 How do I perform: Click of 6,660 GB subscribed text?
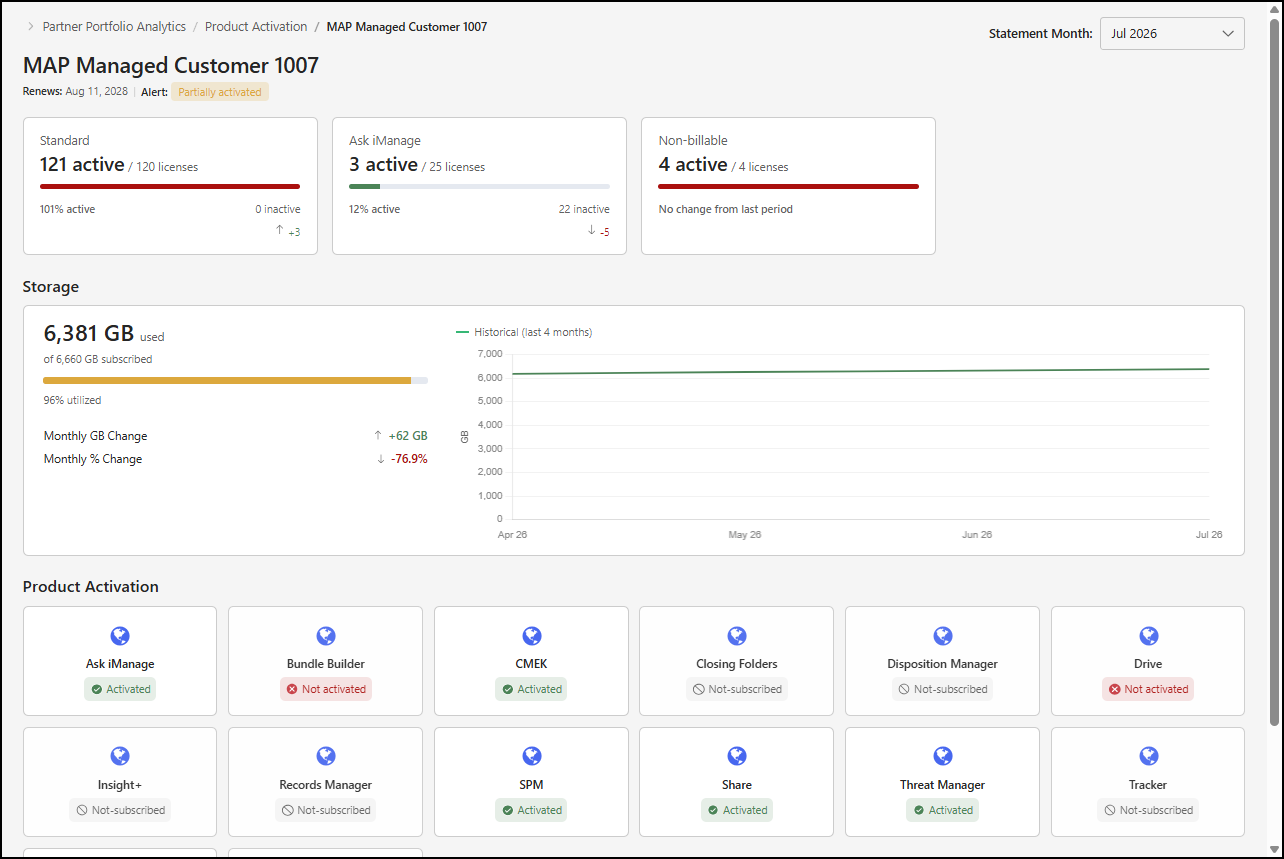pyautogui.click(x=98, y=359)
